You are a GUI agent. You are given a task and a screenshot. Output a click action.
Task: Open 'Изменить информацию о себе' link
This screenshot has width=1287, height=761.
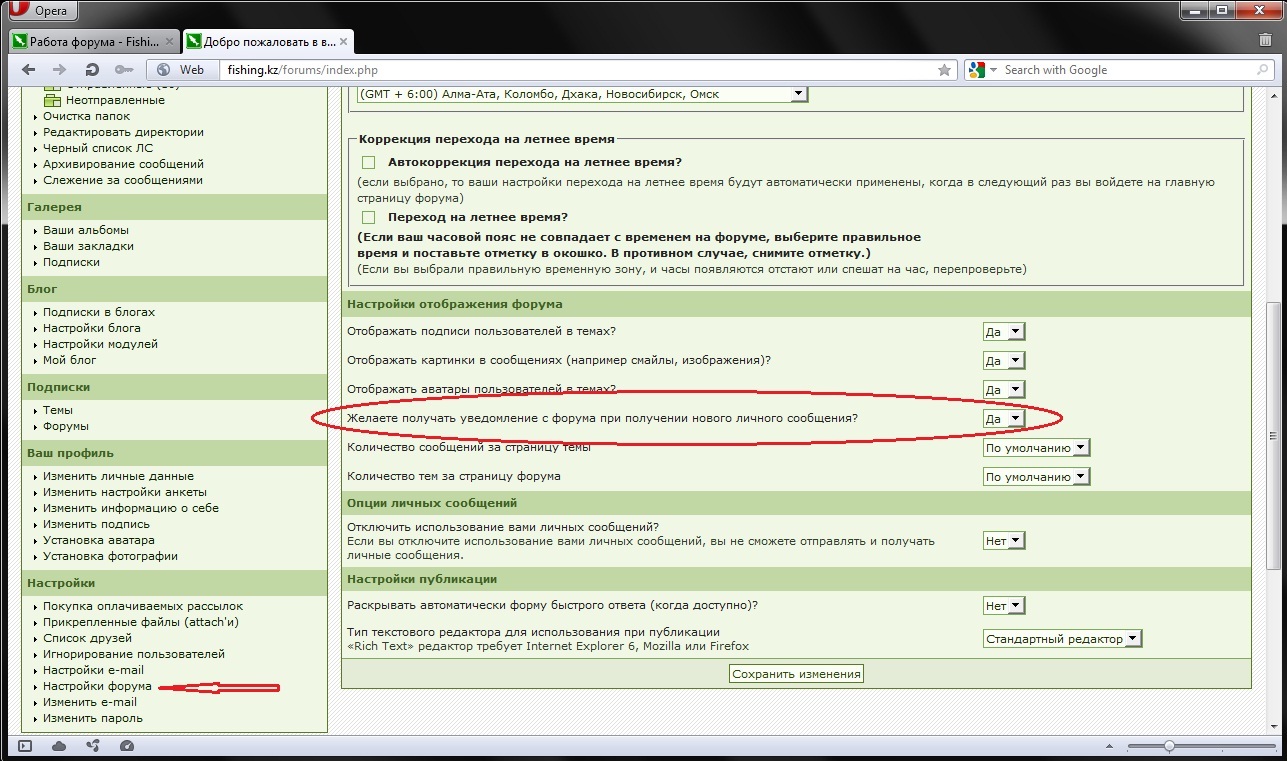(x=131, y=508)
